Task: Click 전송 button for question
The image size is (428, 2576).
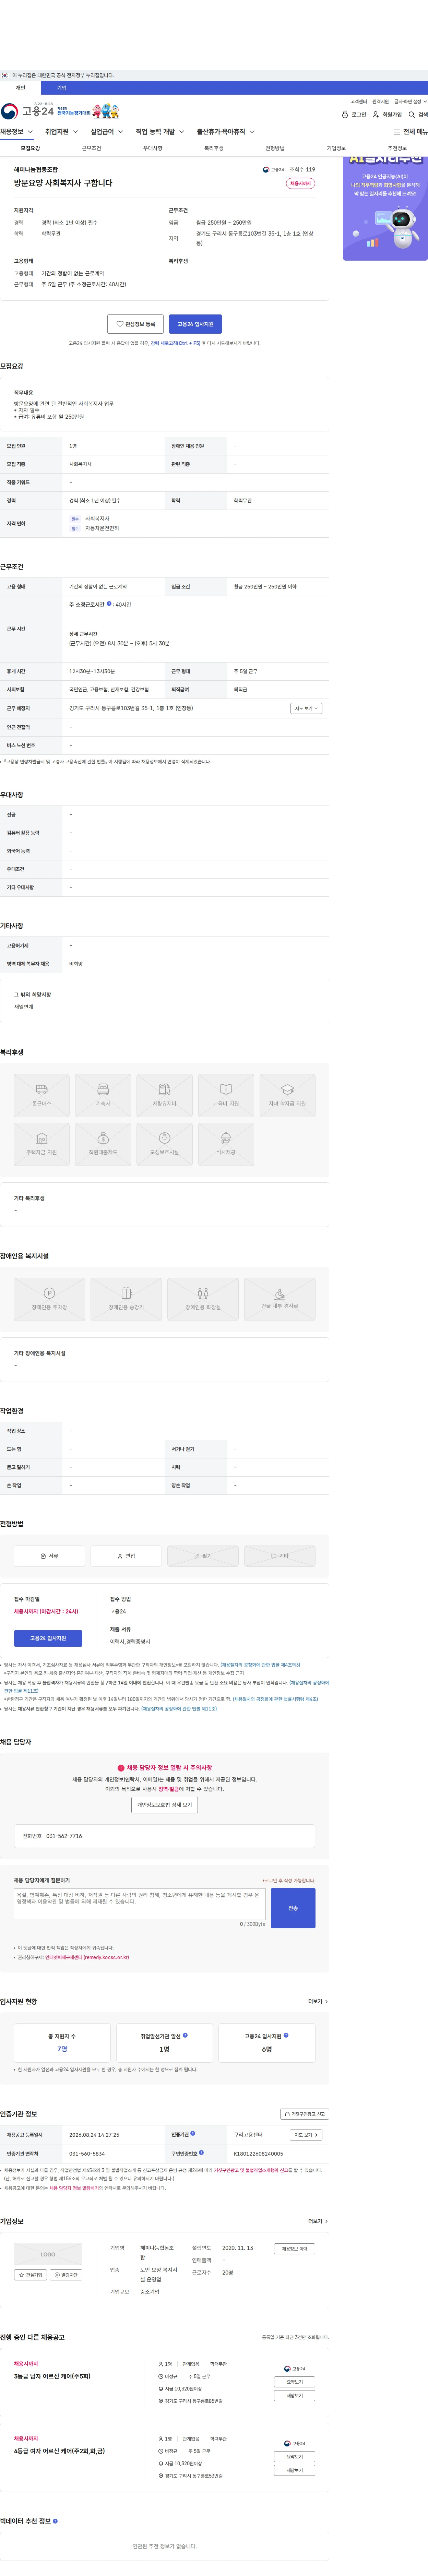Action: pyautogui.click(x=293, y=1908)
